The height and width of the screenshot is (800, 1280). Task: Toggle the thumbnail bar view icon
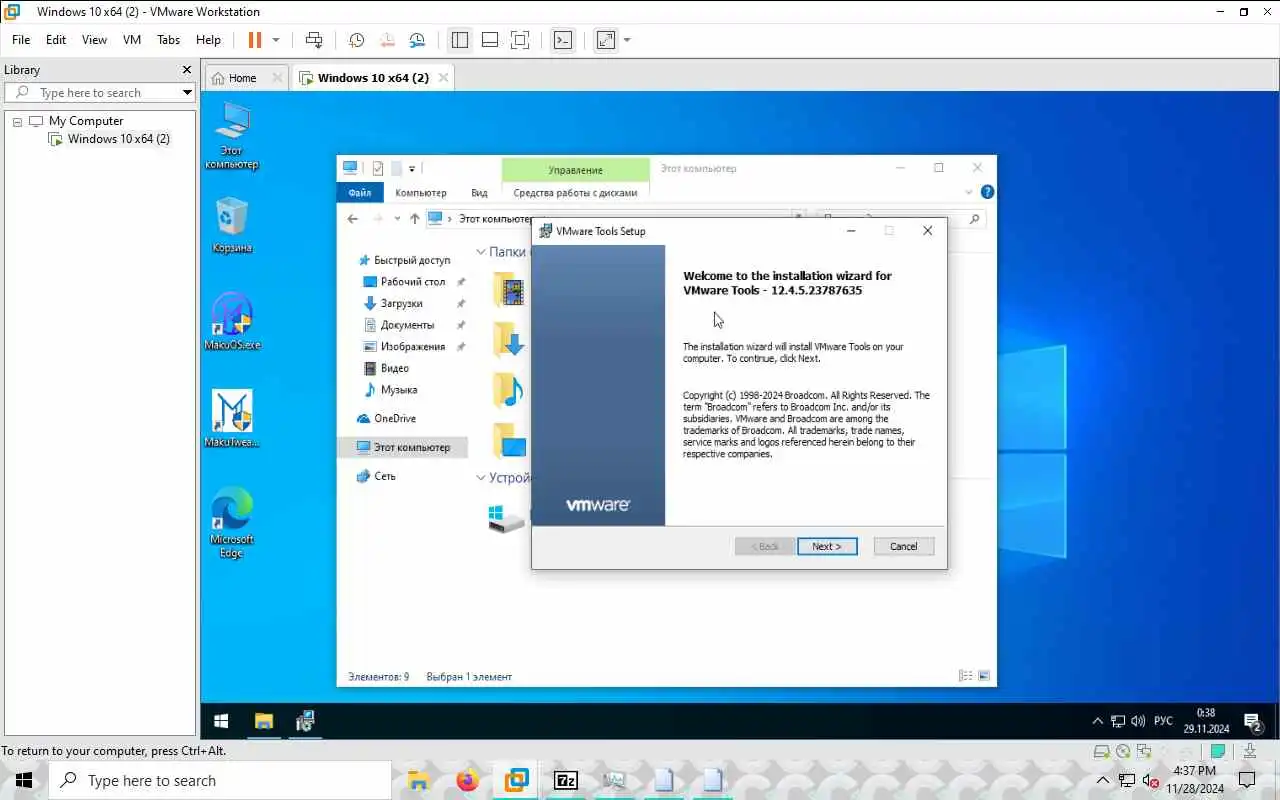[490, 40]
